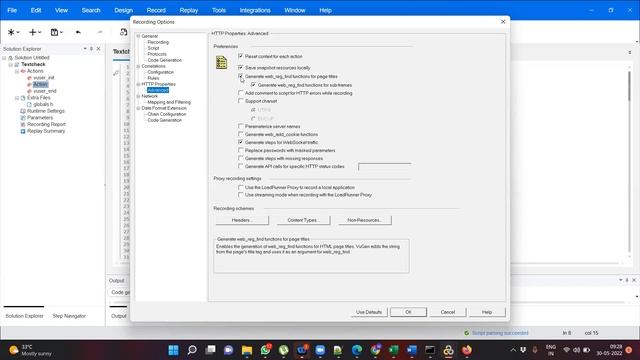
Task: Open Recording Report via its icon
Action: (23, 124)
